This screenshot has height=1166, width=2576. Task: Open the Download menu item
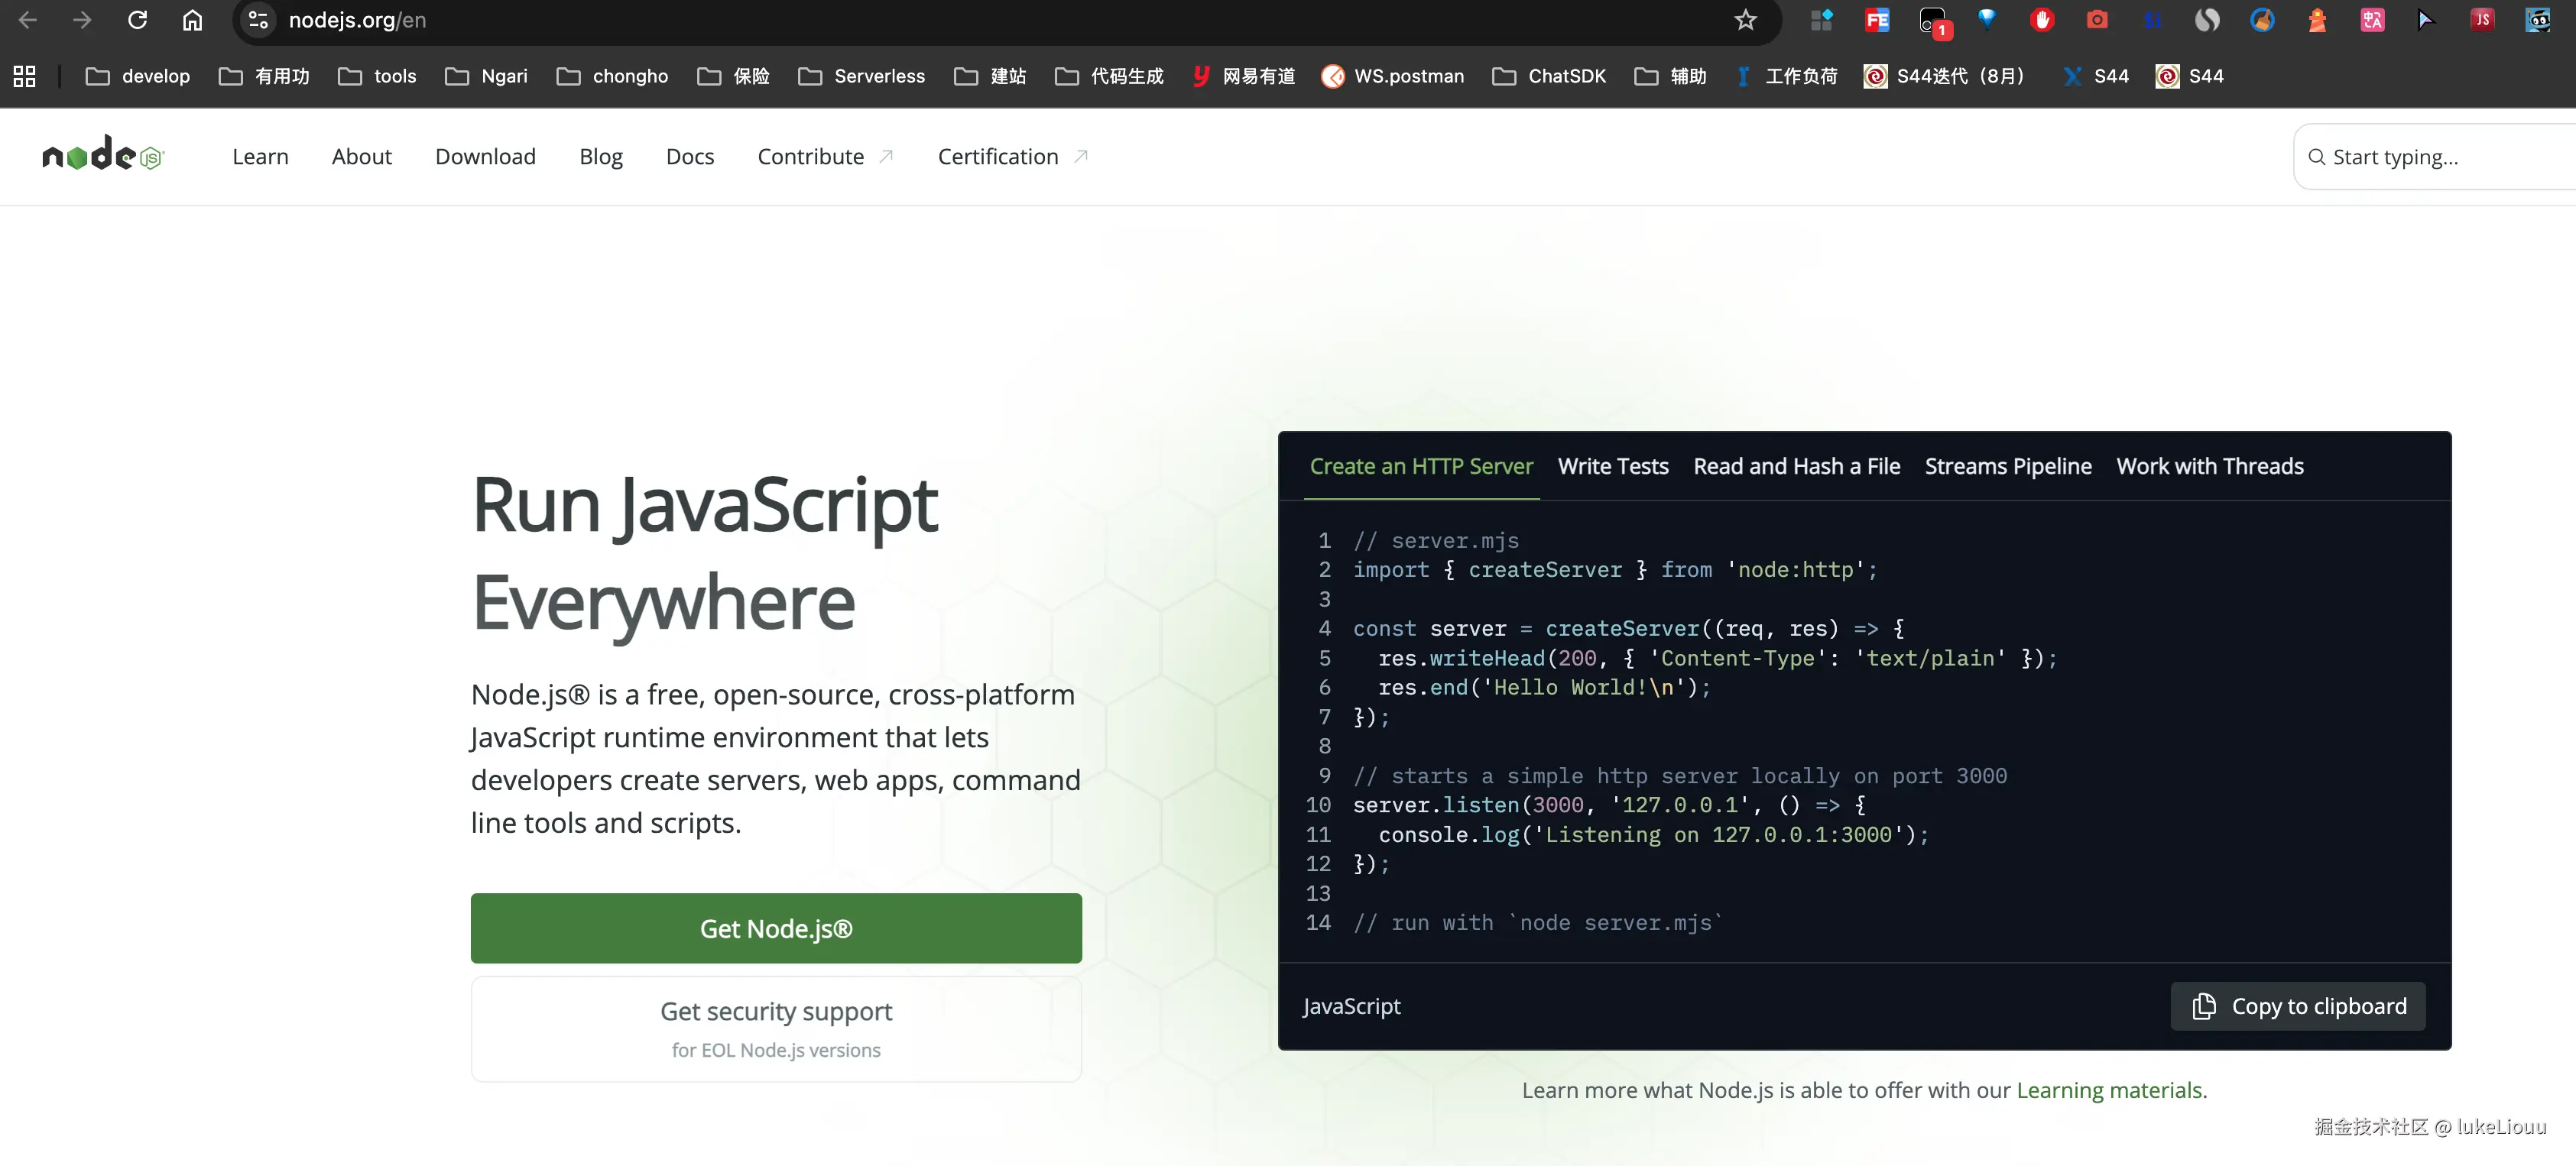pos(485,156)
